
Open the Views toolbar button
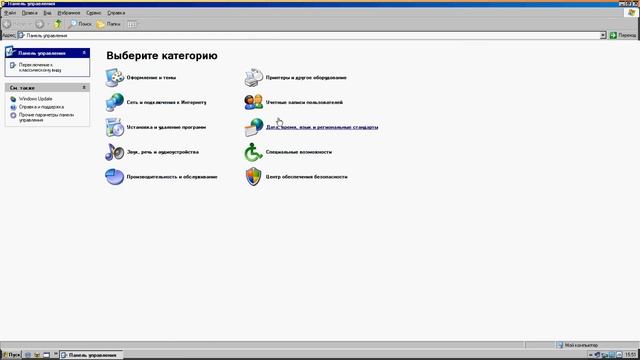tap(132, 24)
